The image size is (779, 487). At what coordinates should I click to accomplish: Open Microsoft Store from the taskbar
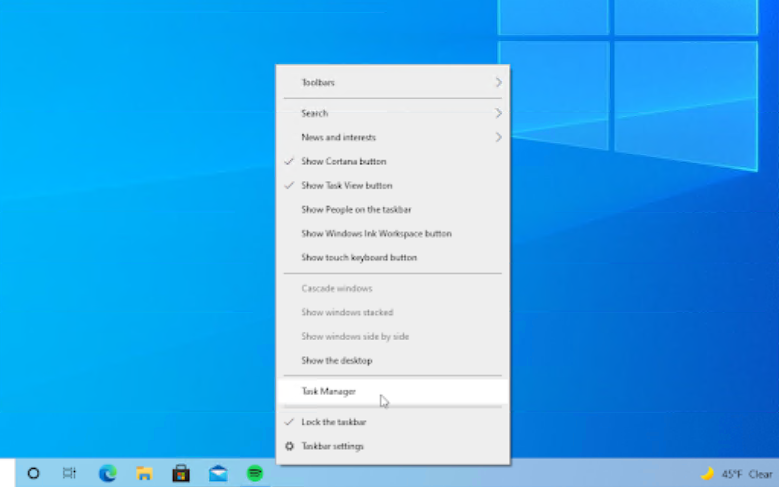pyautogui.click(x=181, y=473)
